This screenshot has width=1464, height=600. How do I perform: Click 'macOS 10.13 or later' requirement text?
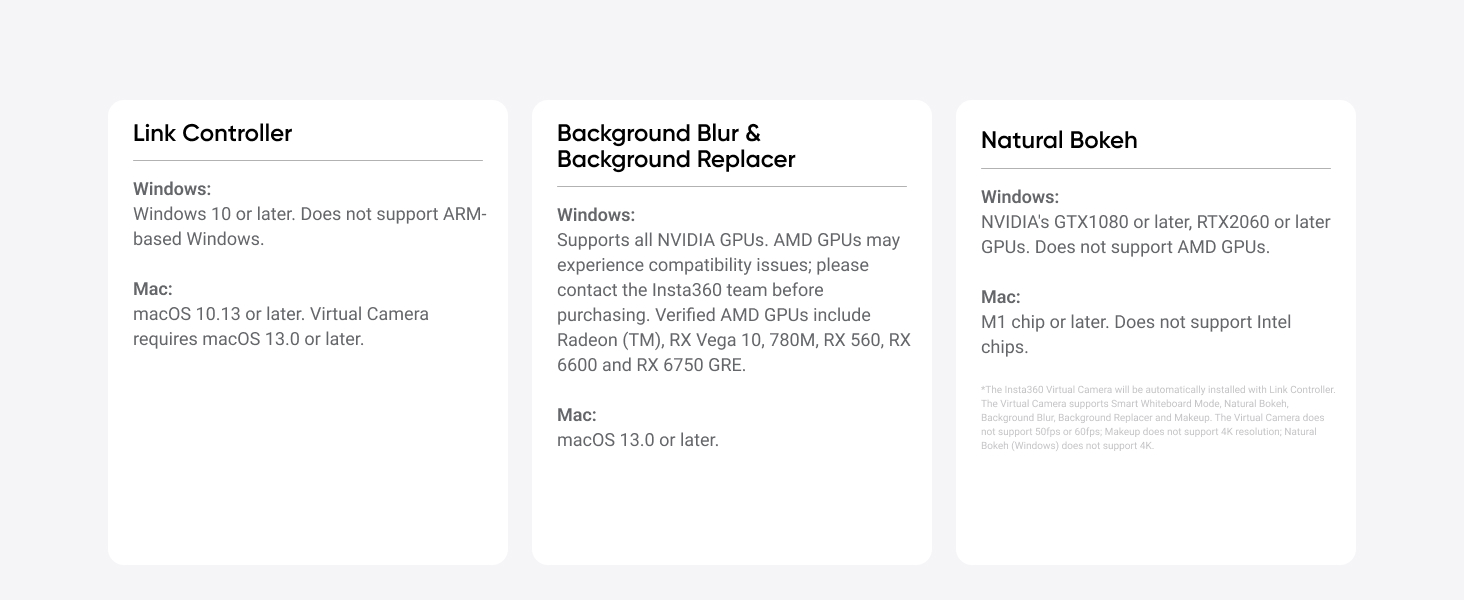pyautogui.click(x=281, y=326)
